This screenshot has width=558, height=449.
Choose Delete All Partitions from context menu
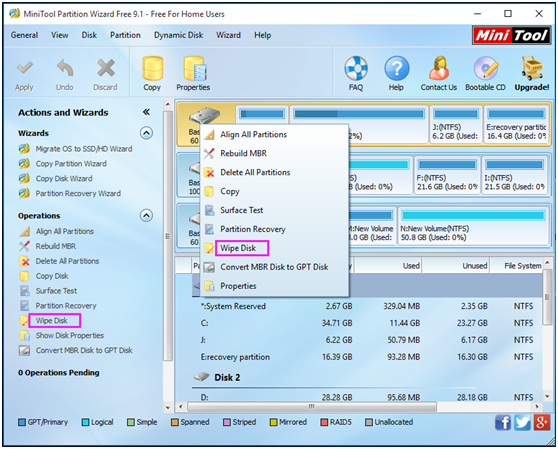[274, 172]
